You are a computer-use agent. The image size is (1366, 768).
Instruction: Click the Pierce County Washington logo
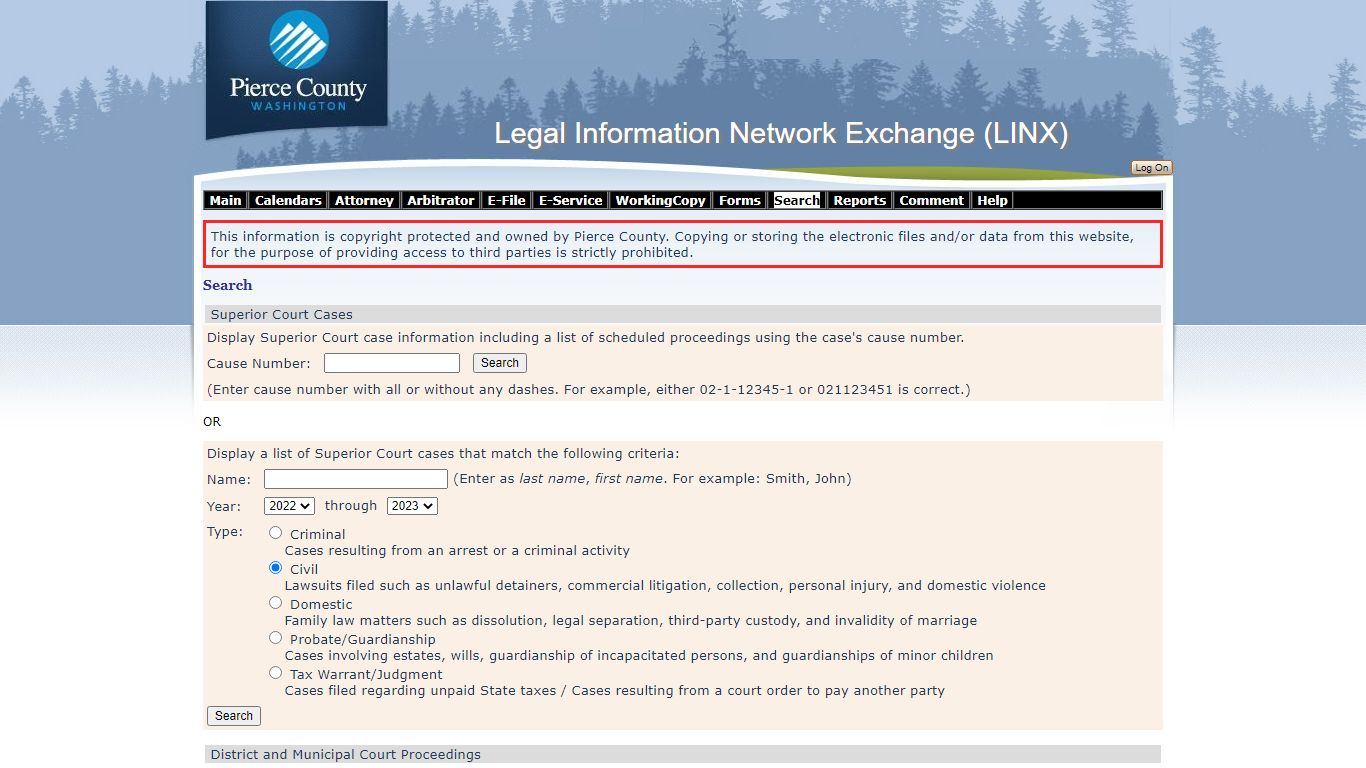[x=296, y=70]
